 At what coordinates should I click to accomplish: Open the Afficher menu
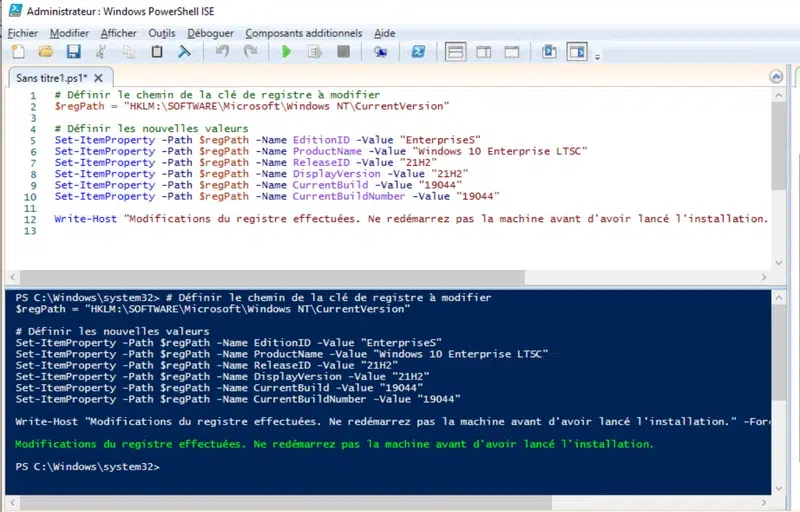point(118,33)
